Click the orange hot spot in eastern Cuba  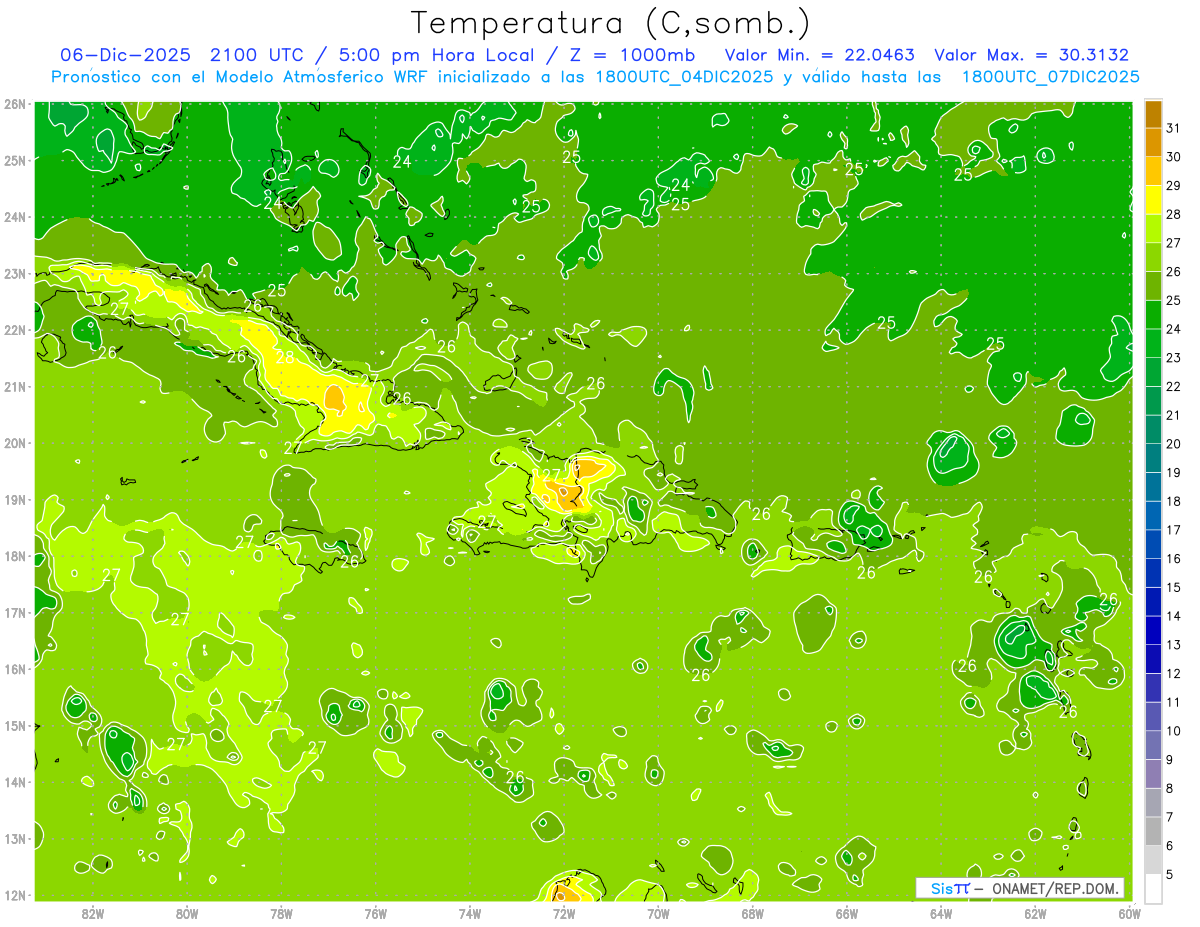[x=335, y=402]
